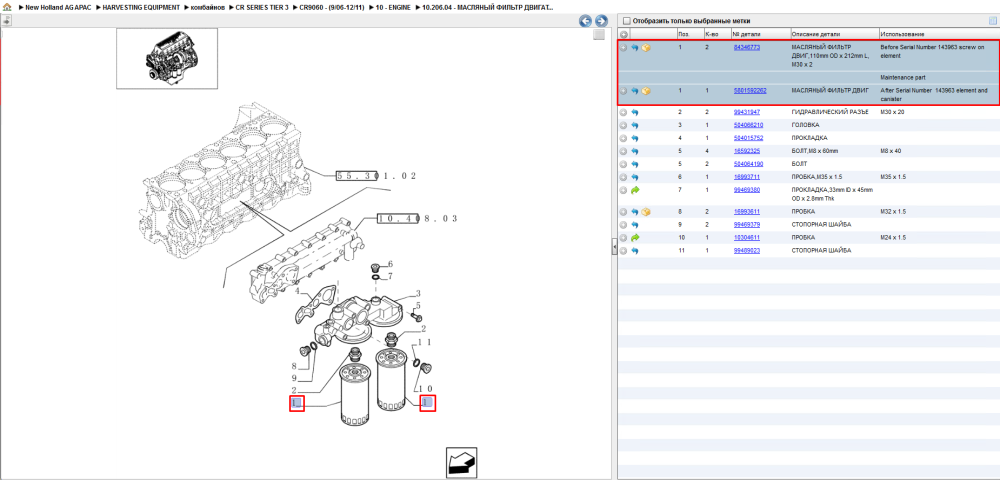Open 10 - ENGINE breadcrumb
The height and width of the screenshot is (480, 1000).
click(392, 6)
